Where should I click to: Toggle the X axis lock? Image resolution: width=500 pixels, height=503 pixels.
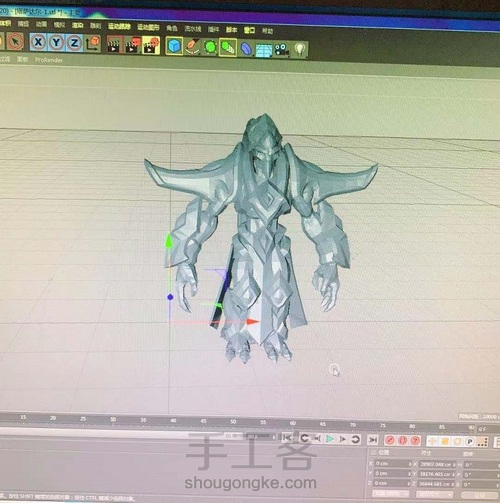(x=38, y=42)
